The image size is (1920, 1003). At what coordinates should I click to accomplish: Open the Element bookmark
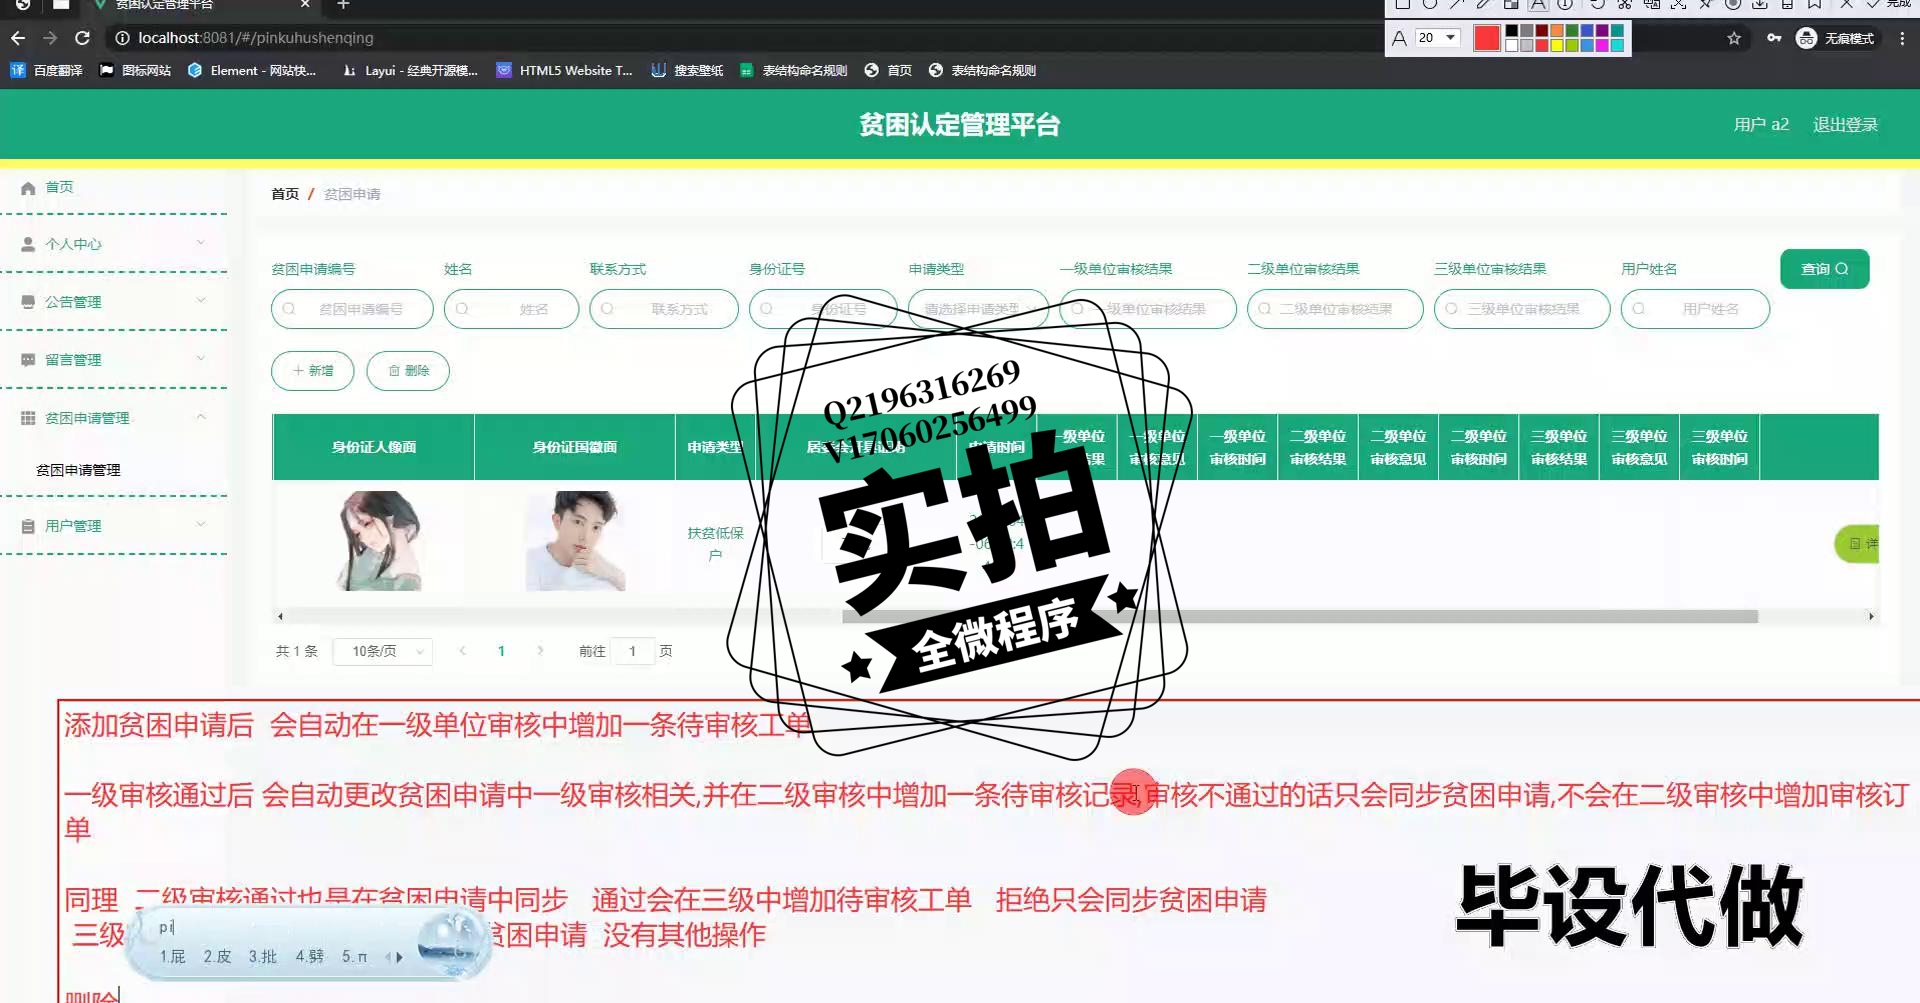252,70
